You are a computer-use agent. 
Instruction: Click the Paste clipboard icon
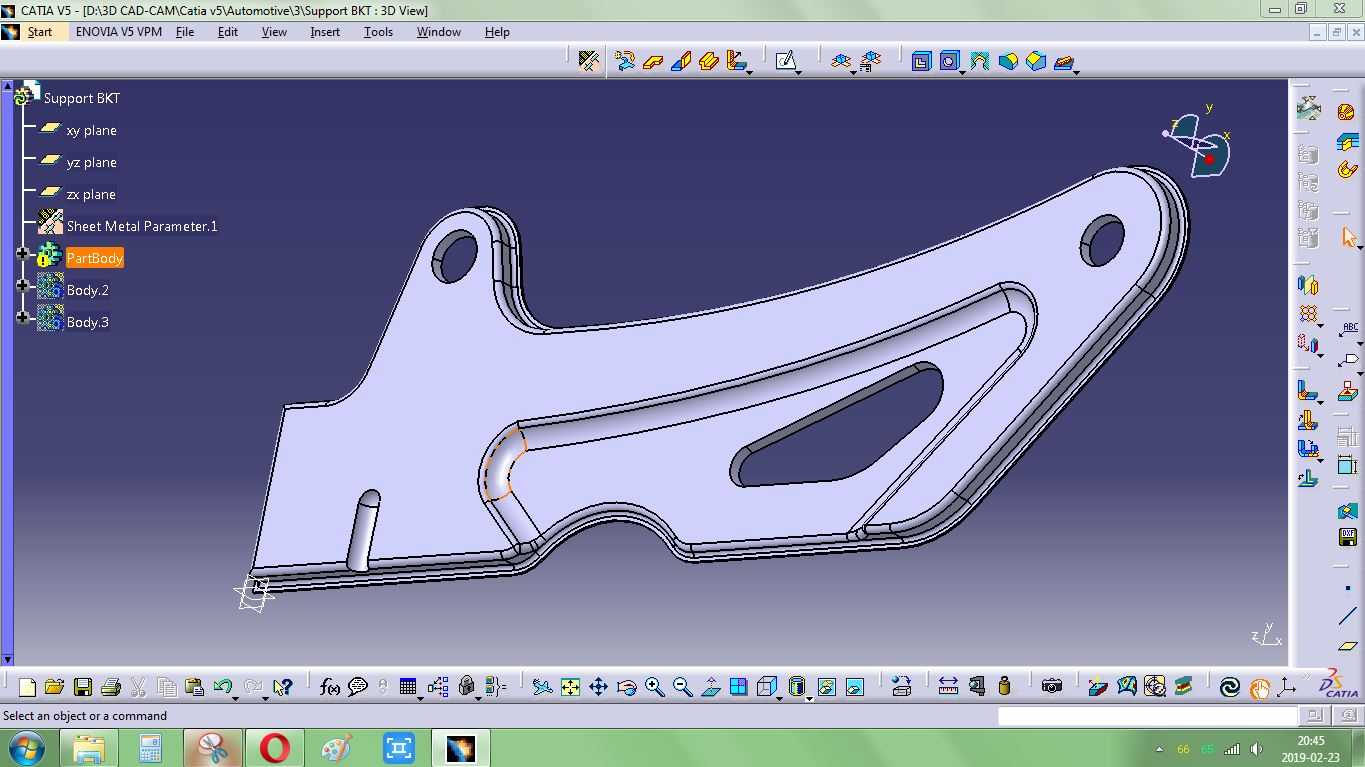[x=194, y=687]
